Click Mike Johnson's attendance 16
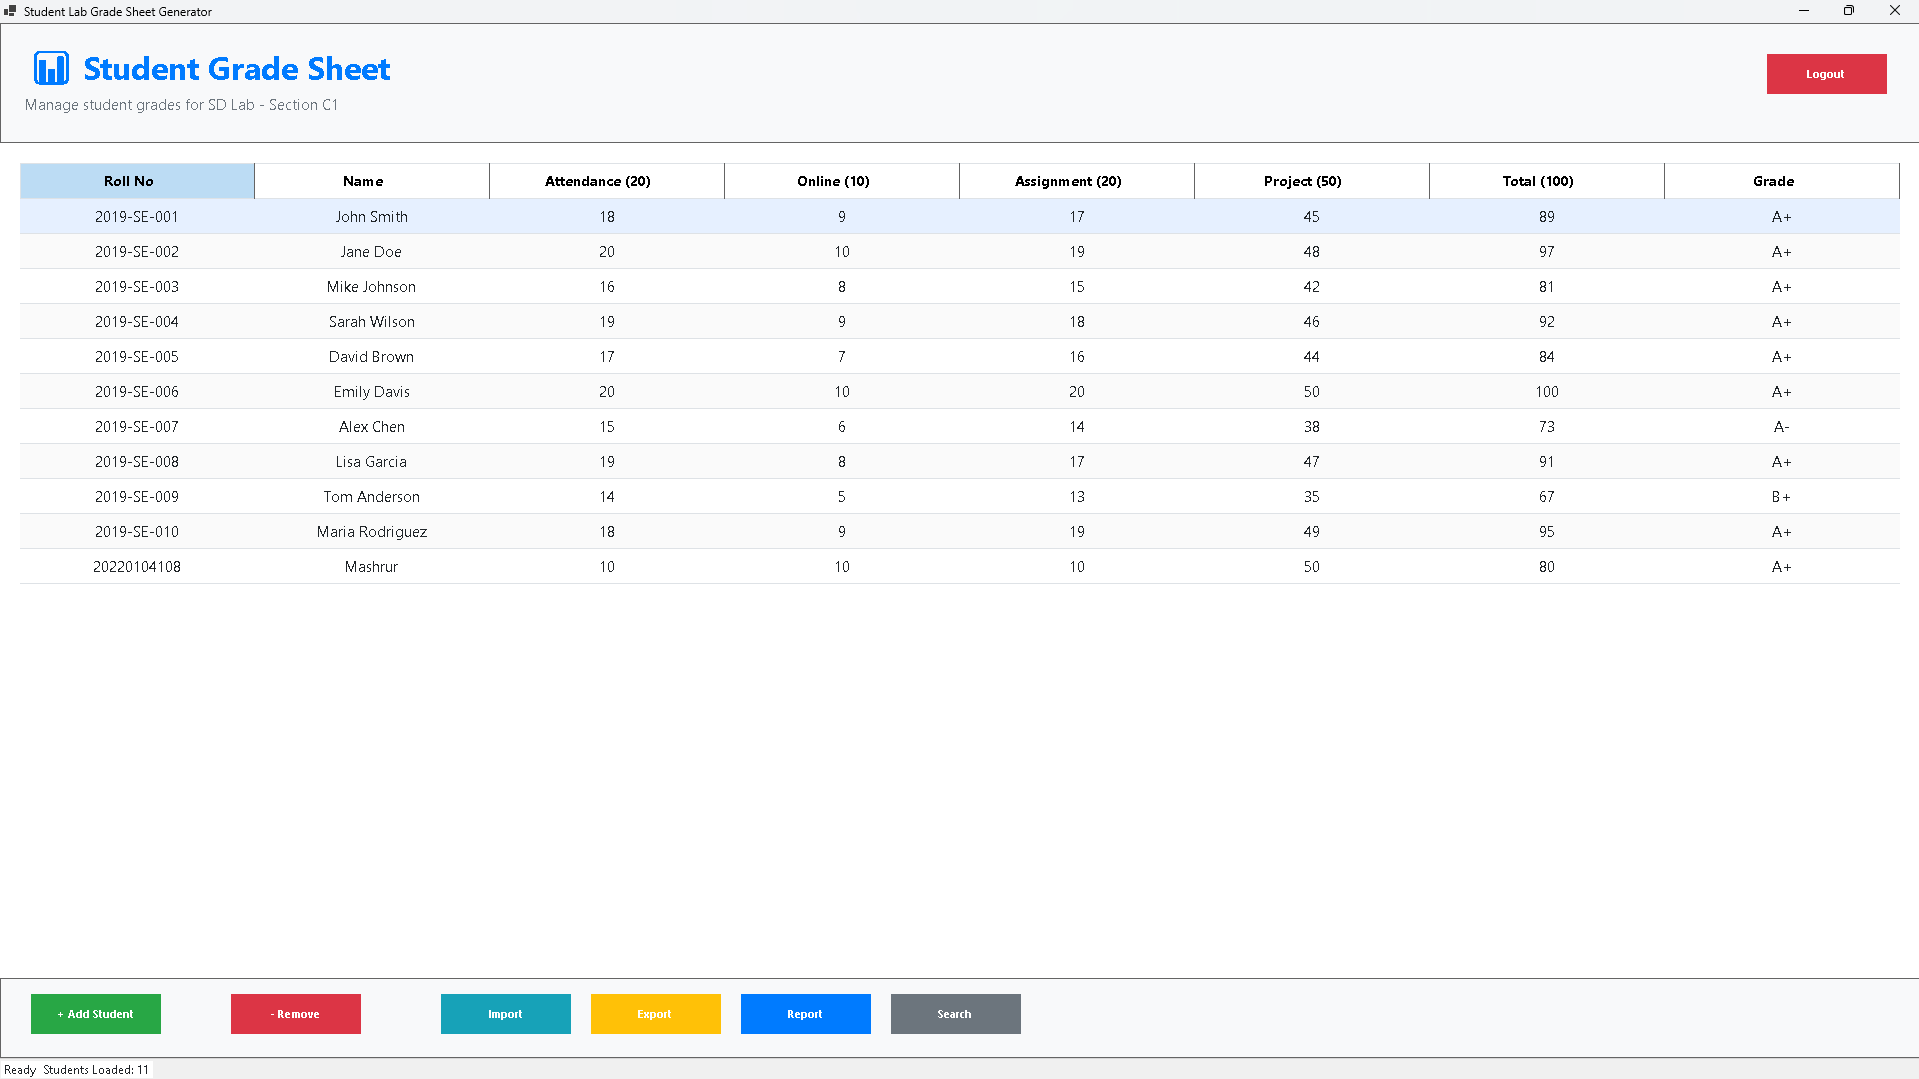The height and width of the screenshot is (1079, 1919). (607, 287)
